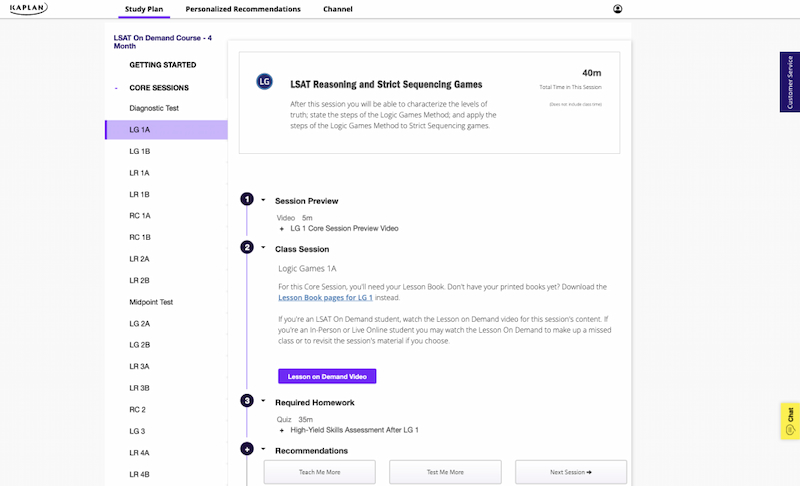
Task: Click the 40m total time value
Action: [592, 73]
